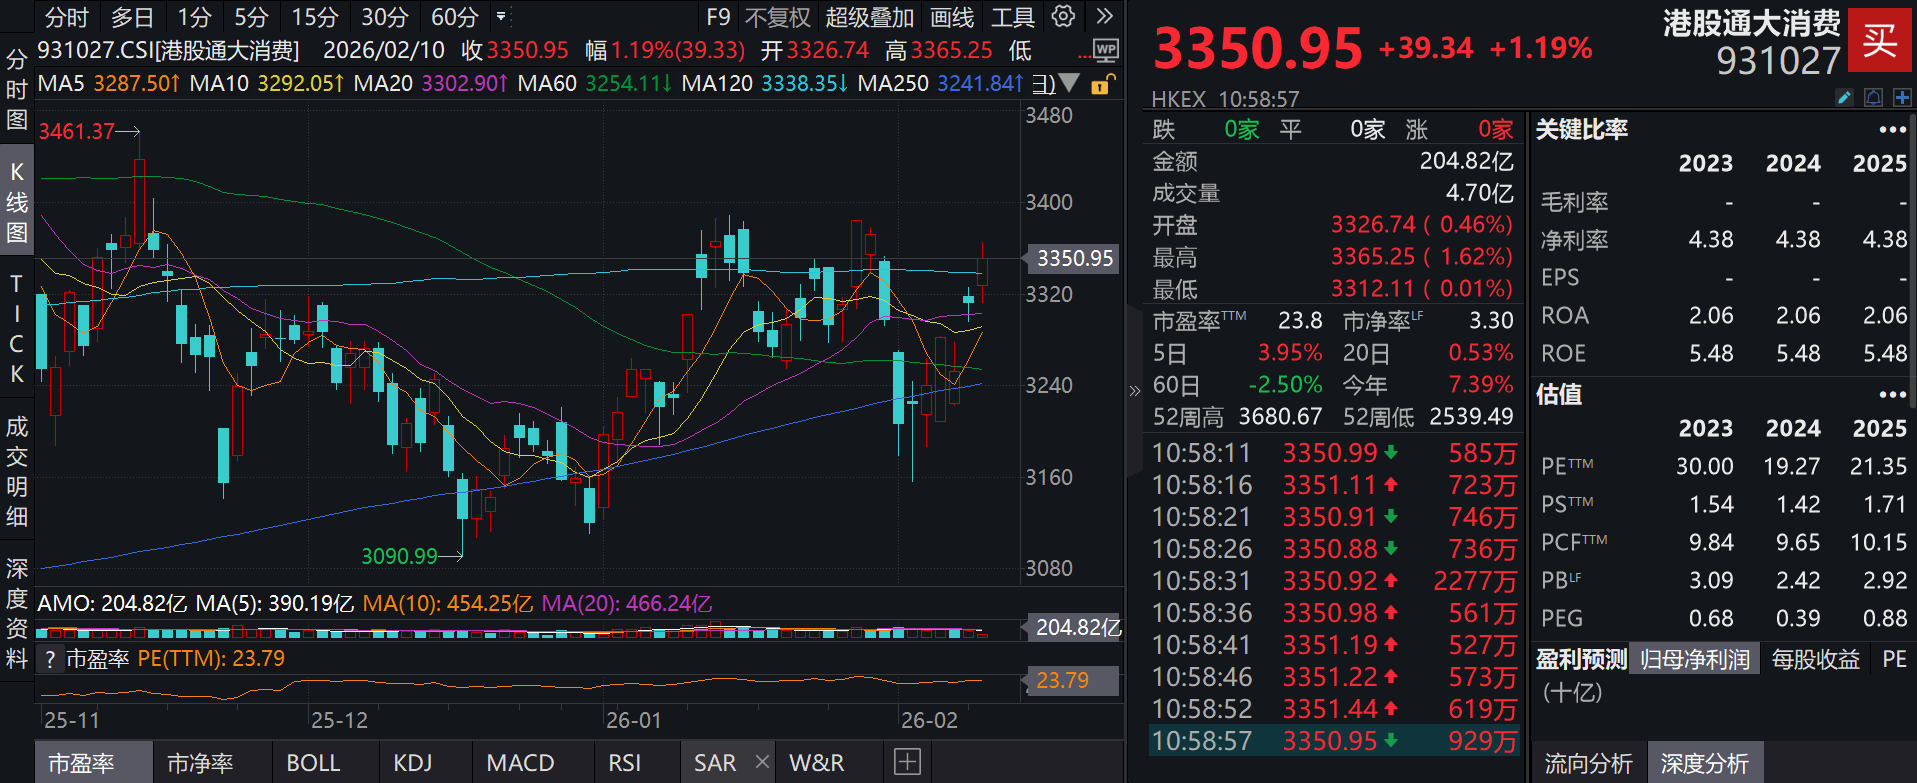Switch to the MACD indicator tab

(520, 763)
